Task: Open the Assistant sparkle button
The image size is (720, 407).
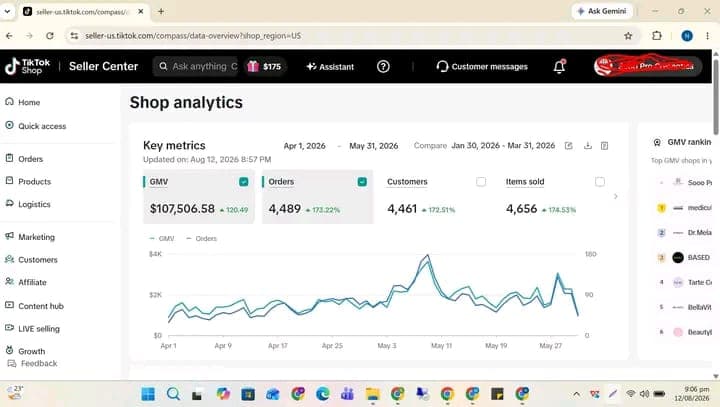Action: [330, 67]
